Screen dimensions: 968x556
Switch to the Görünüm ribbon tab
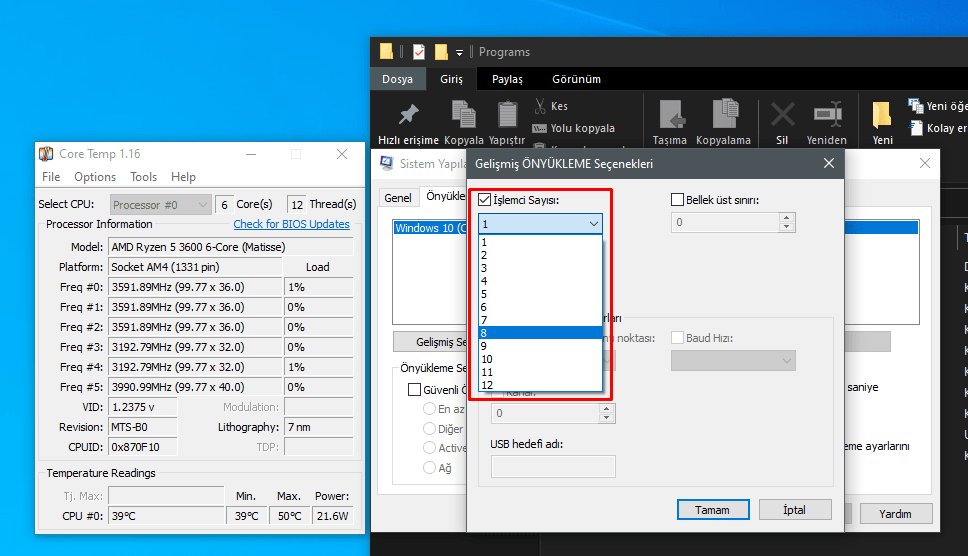tap(577, 79)
